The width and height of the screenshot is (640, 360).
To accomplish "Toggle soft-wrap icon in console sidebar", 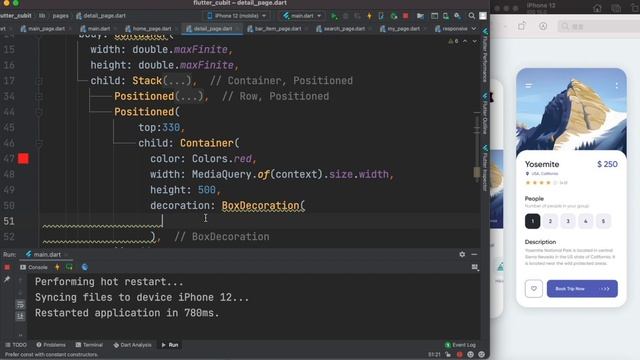I will tap(20, 304).
